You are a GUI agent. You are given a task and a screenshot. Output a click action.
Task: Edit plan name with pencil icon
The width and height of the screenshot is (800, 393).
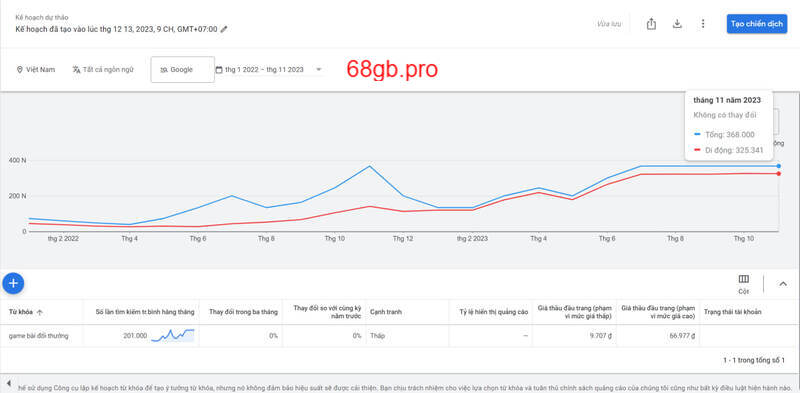point(224,29)
